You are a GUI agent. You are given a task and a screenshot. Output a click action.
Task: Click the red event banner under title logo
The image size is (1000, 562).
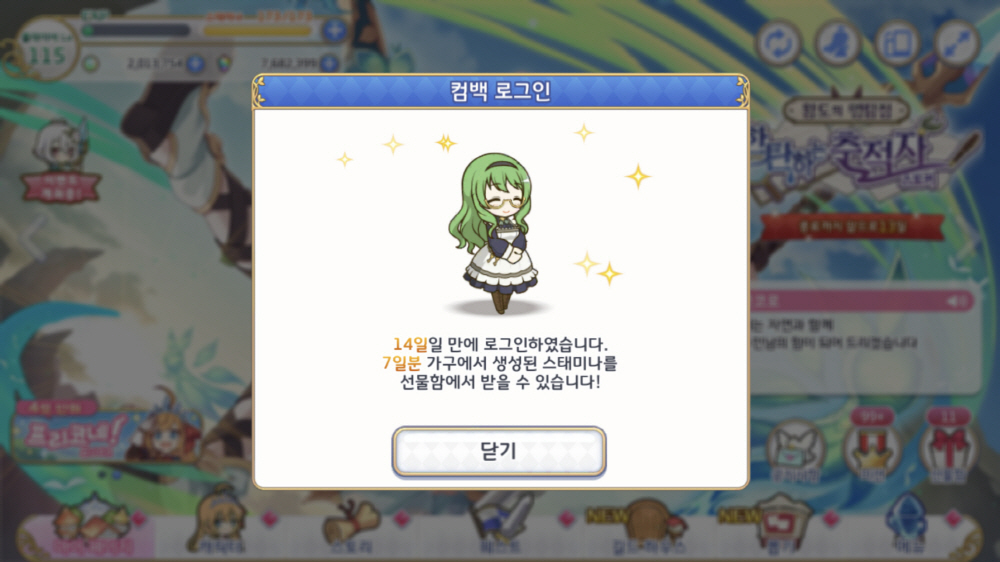(852, 226)
